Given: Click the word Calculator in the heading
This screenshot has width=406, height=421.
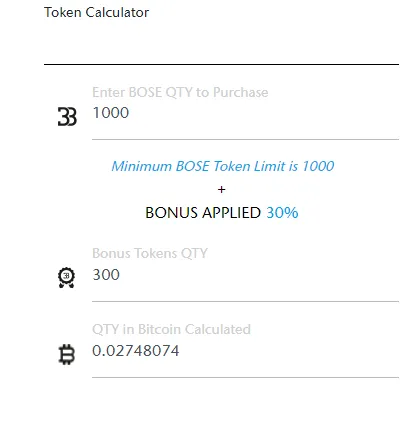Looking at the screenshot, I should click(x=117, y=12).
